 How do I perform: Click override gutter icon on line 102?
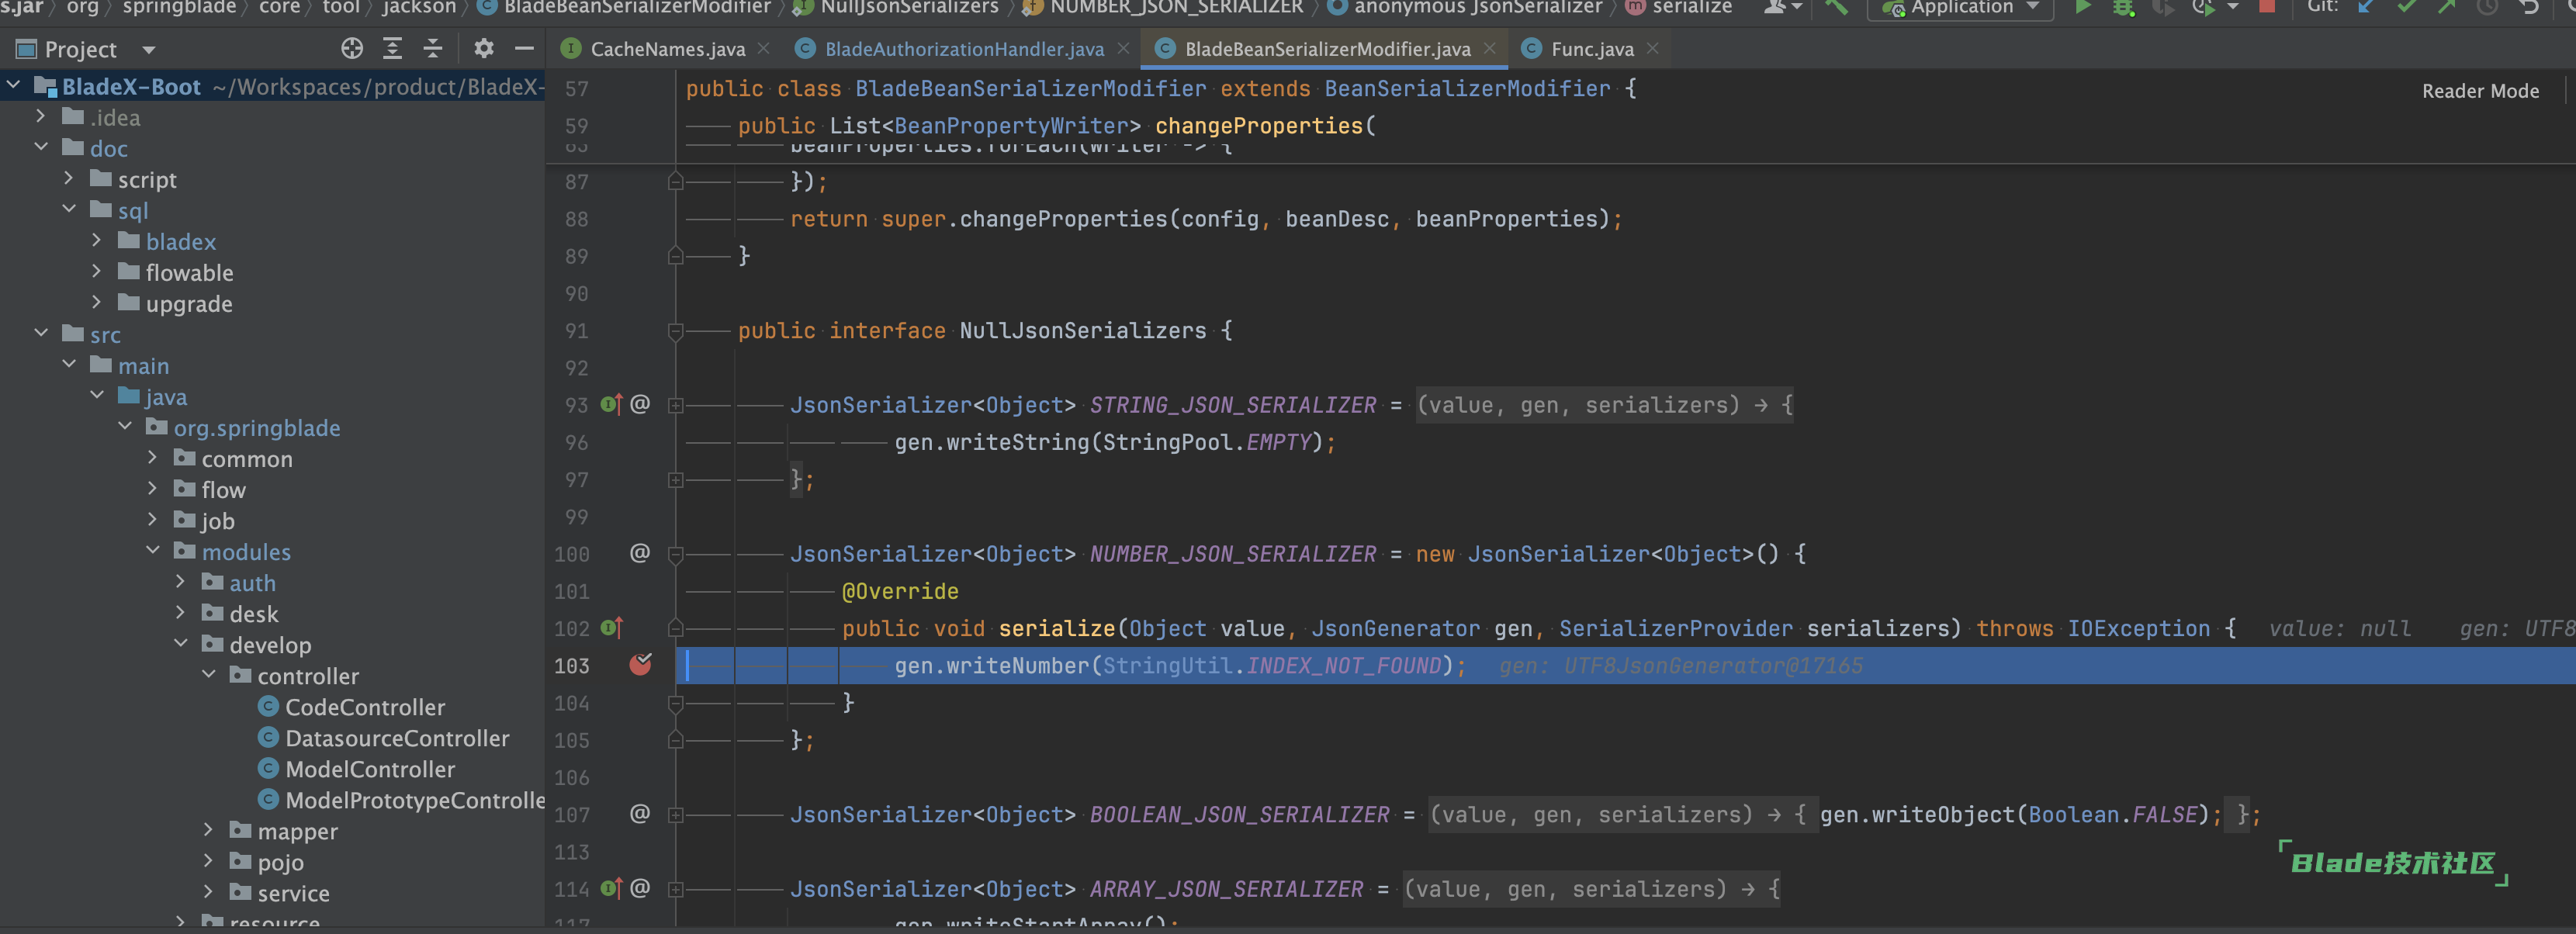[x=611, y=627]
